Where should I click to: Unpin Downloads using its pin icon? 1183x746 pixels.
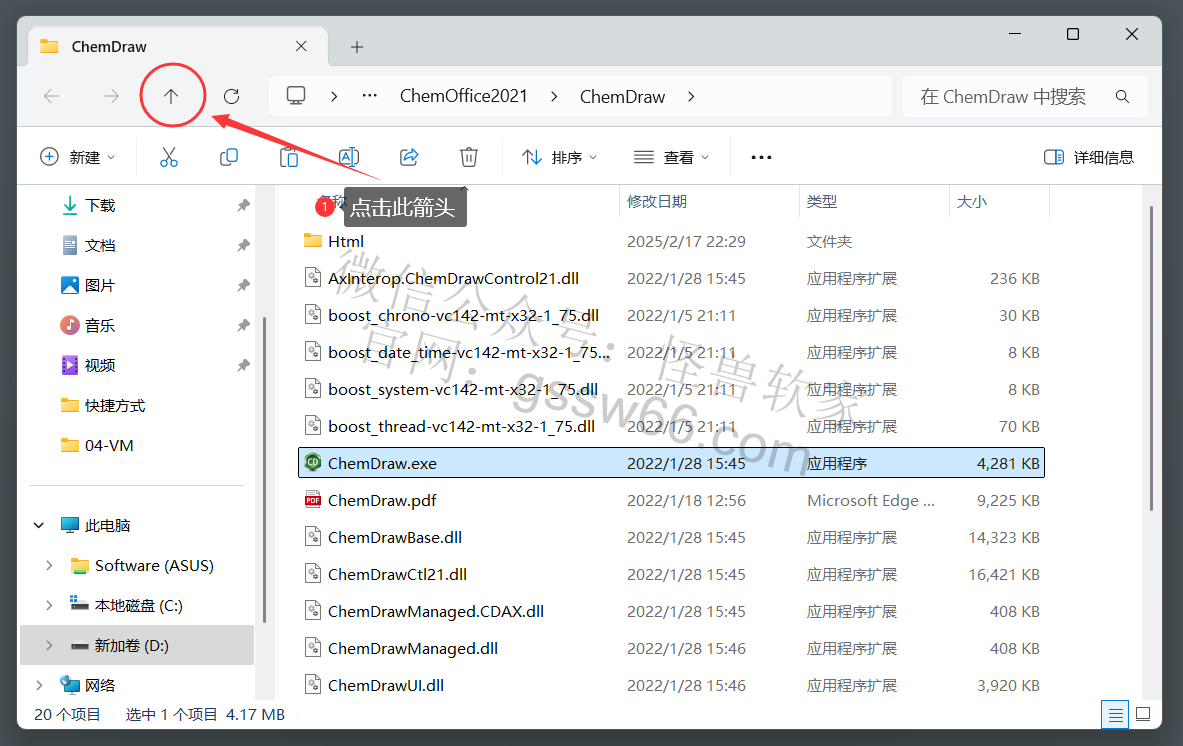(243, 205)
